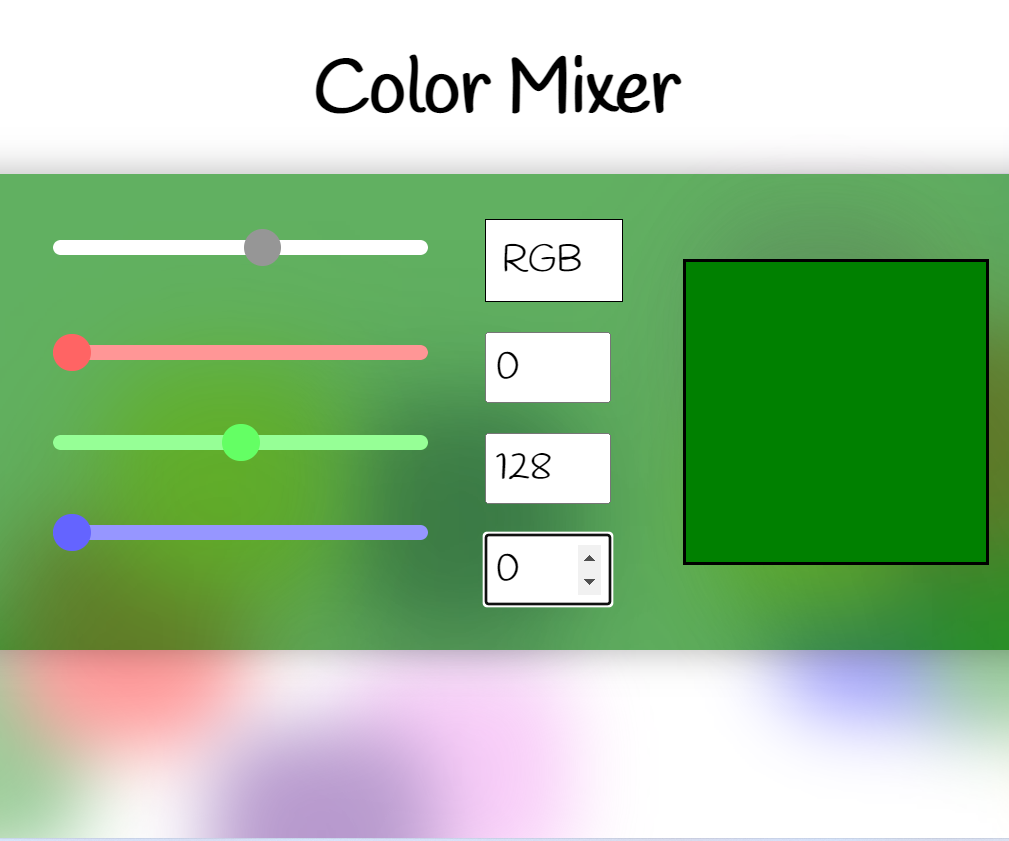
Task: Click the middle of the red slider track
Action: (x=240, y=352)
